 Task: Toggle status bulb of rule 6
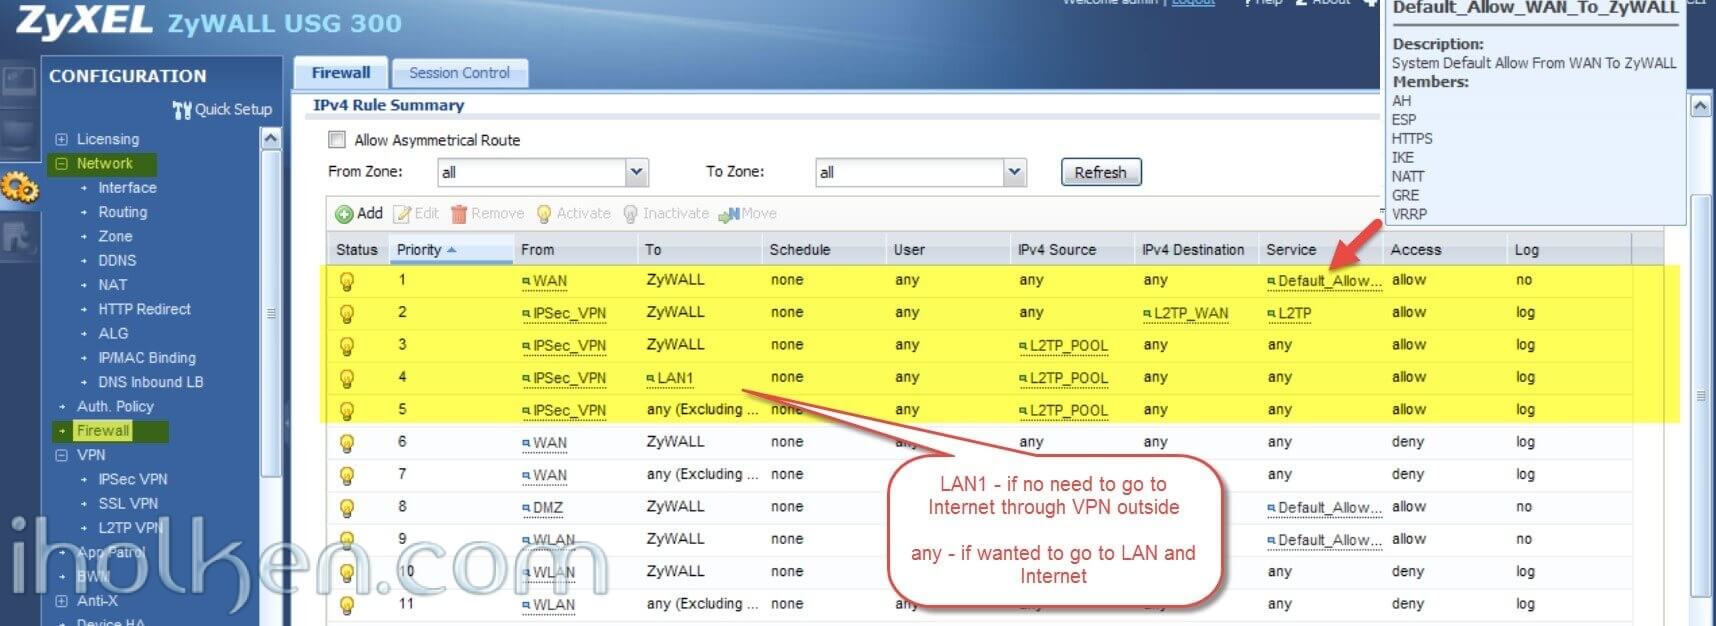pyautogui.click(x=347, y=443)
